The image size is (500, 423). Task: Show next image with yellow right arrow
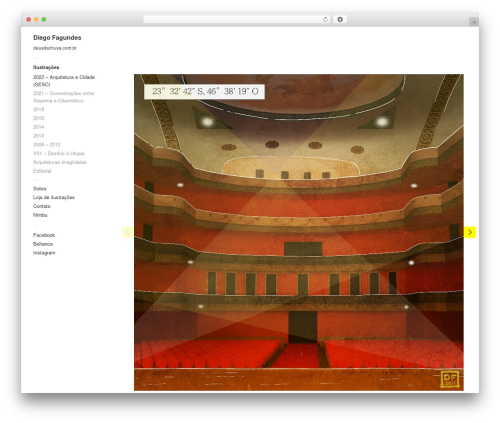pos(470,232)
